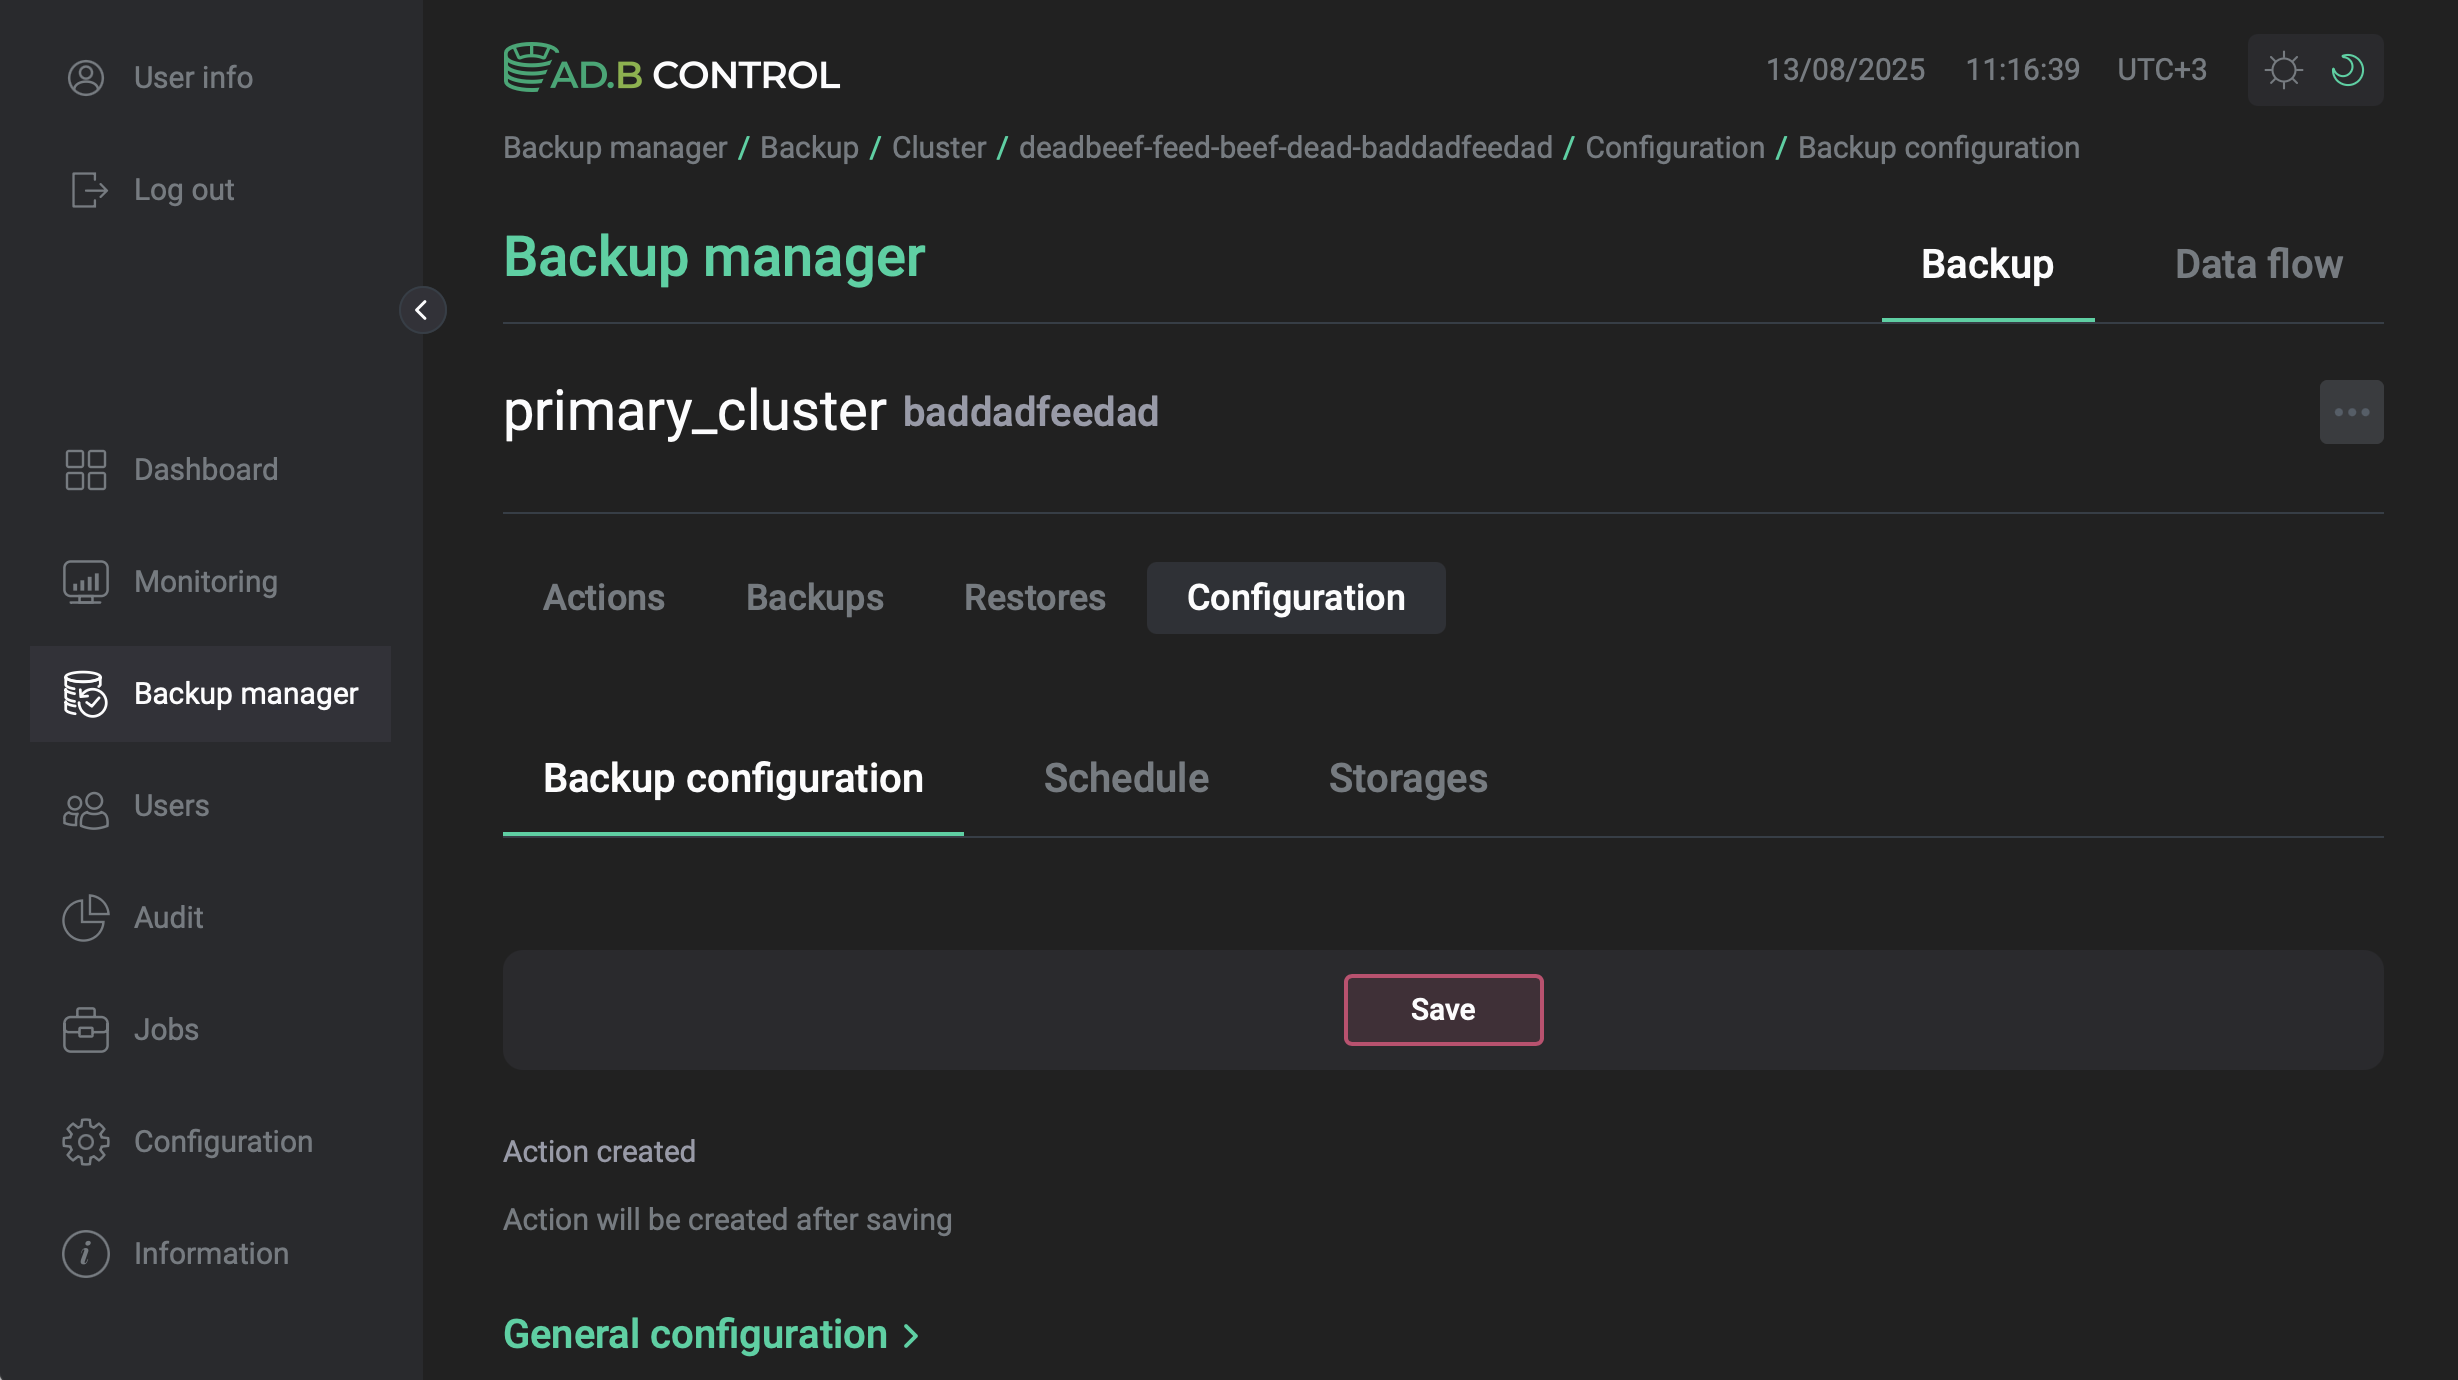2458x1380 pixels.
Task: Collapse the left sidebar
Action: pyautogui.click(x=422, y=310)
